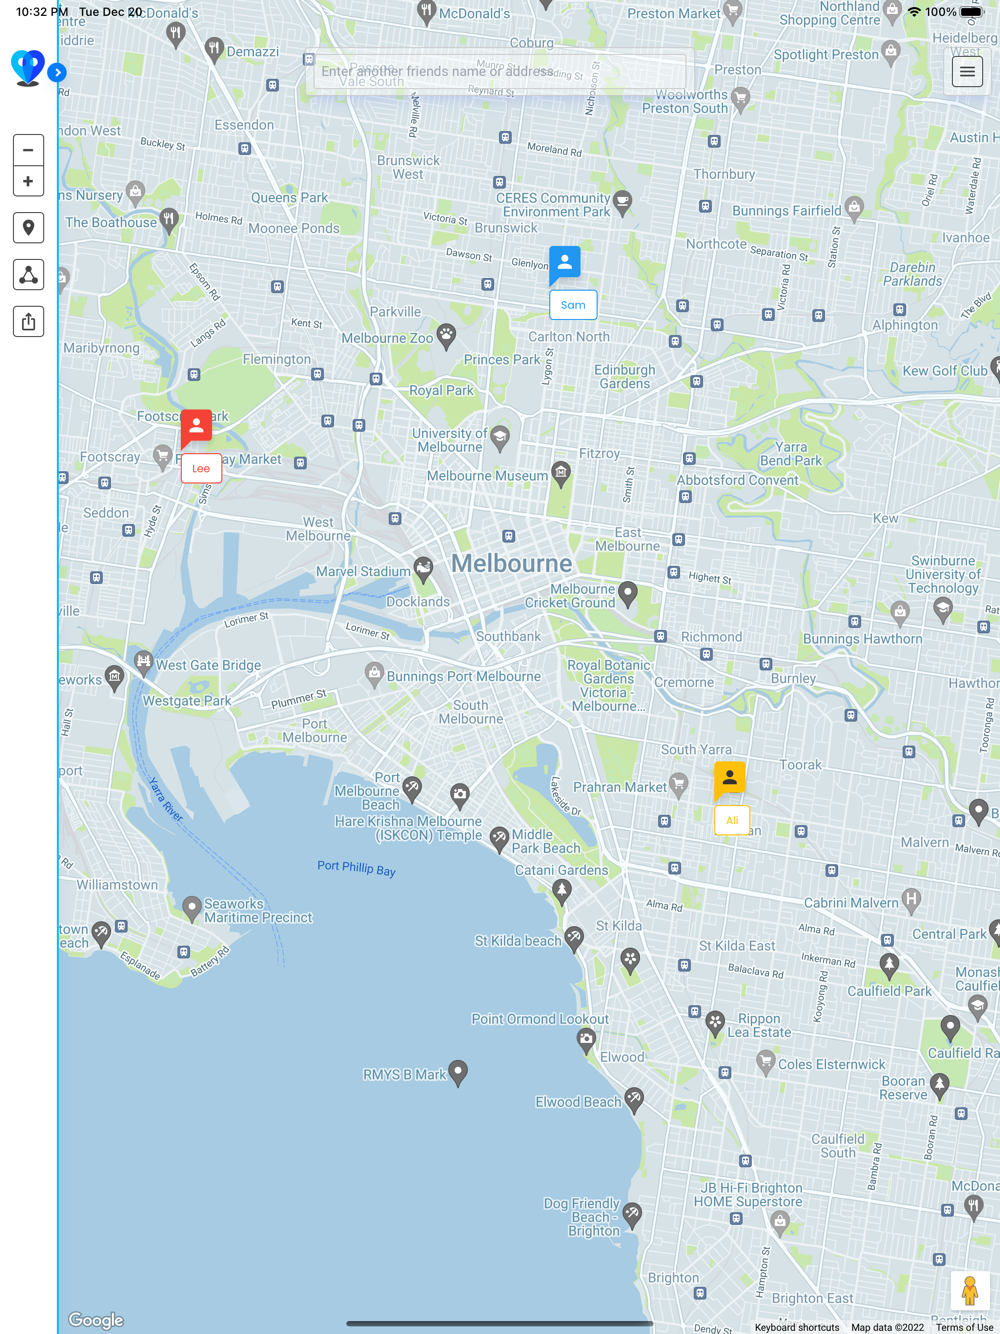Click the Royal Botanic Gardens Victoria label
The height and width of the screenshot is (1334, 1000).
609,685
